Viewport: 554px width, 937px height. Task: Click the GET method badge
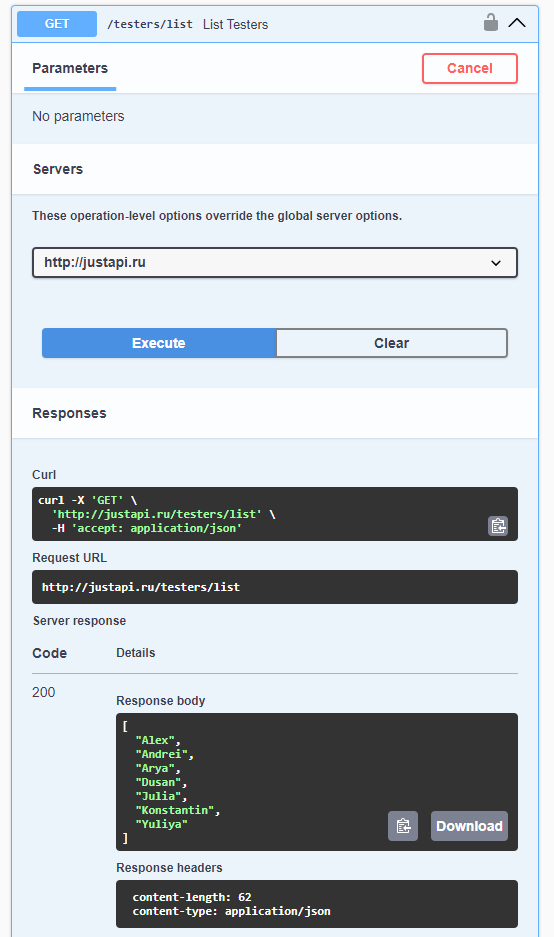point(57,24)
